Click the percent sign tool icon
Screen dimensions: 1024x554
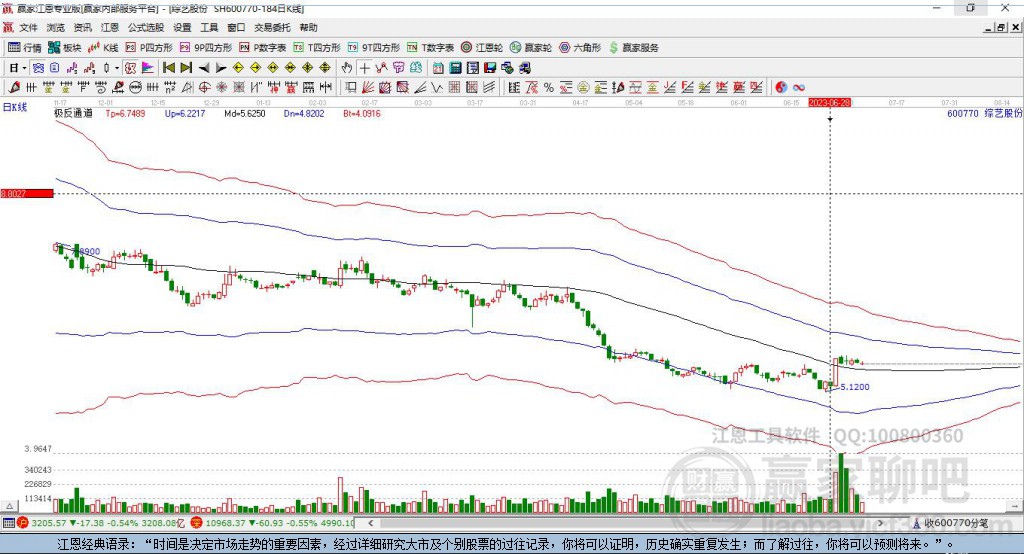pos(549,88)
